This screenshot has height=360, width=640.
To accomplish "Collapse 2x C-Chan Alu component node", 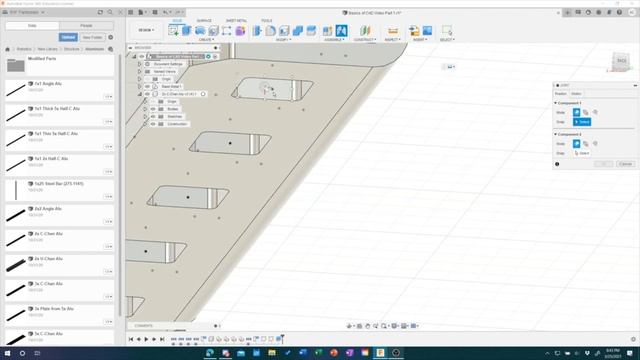I will (140, 94).
